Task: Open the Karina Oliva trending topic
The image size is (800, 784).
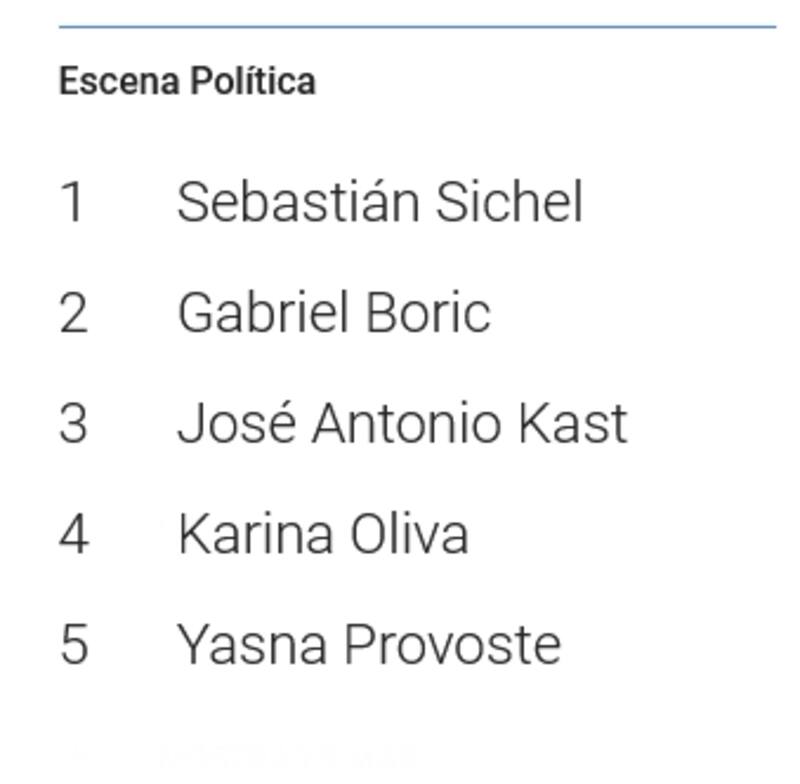Action: click(x=322, y=533)
